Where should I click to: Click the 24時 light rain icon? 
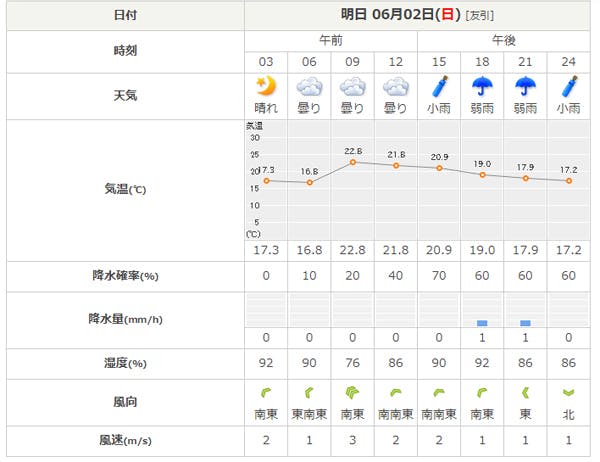point(569,86)
